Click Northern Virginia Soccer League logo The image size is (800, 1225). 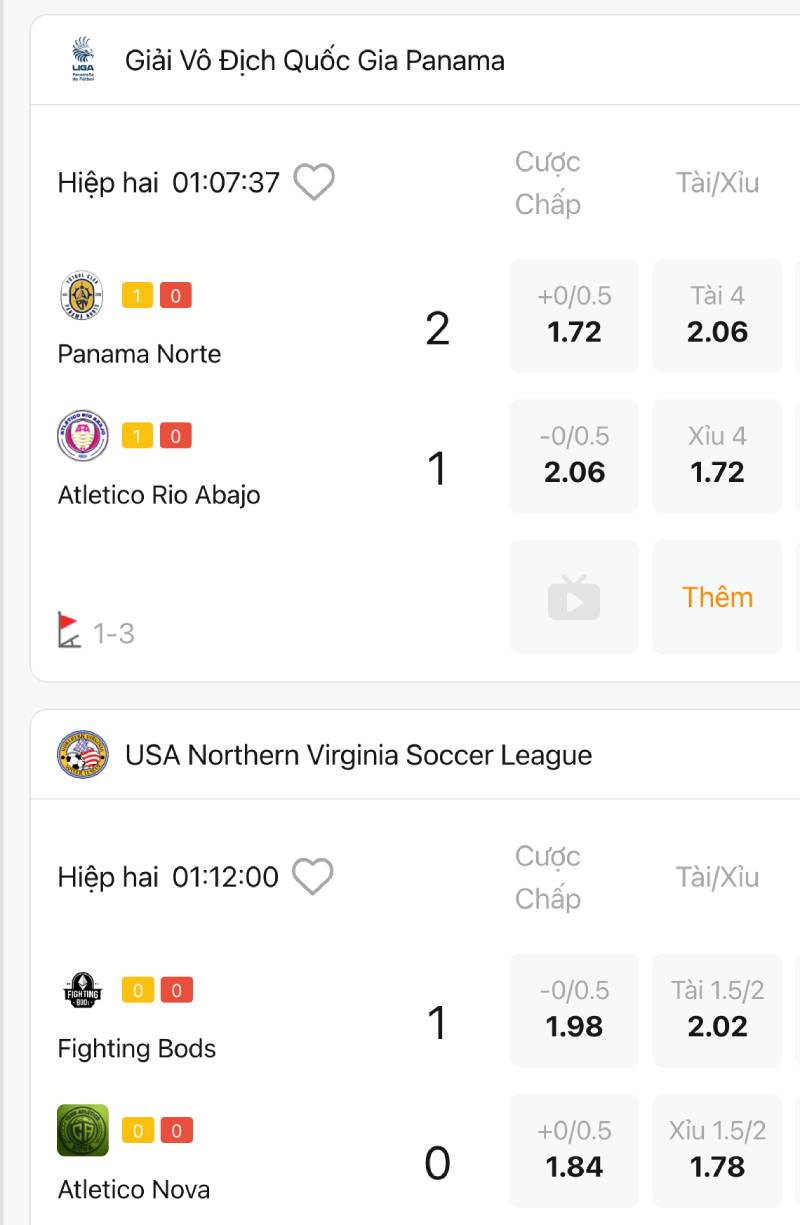(x=82, y=755)
